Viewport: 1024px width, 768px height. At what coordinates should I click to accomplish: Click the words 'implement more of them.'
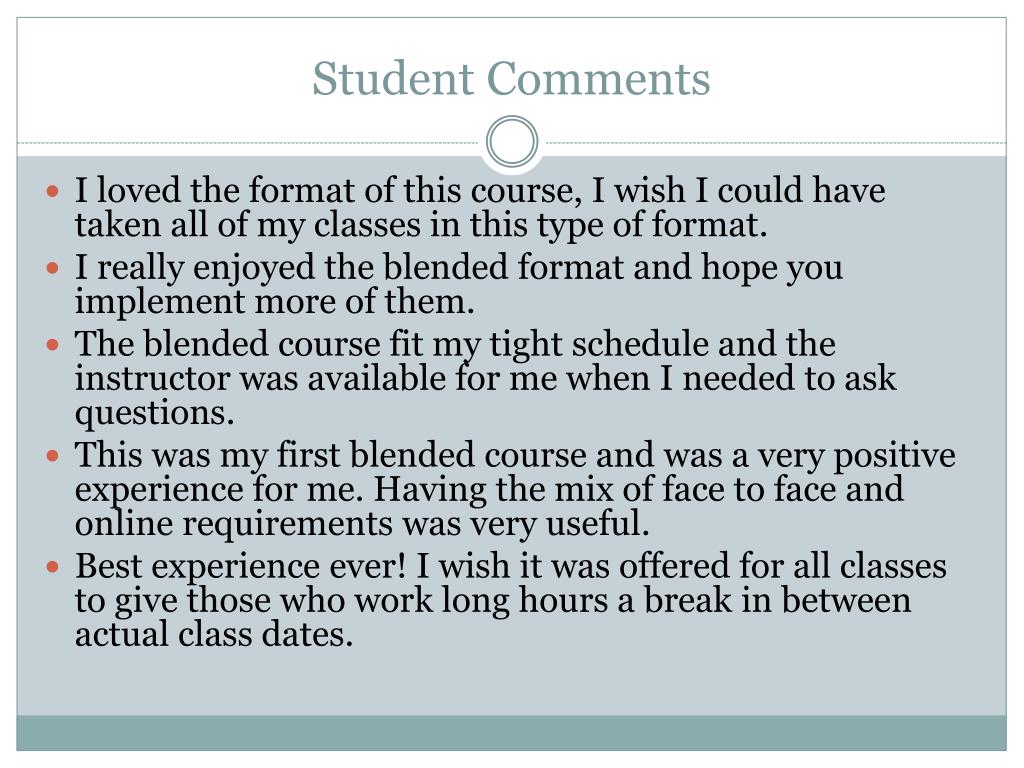pyautogui.click(x=274, y=302)
